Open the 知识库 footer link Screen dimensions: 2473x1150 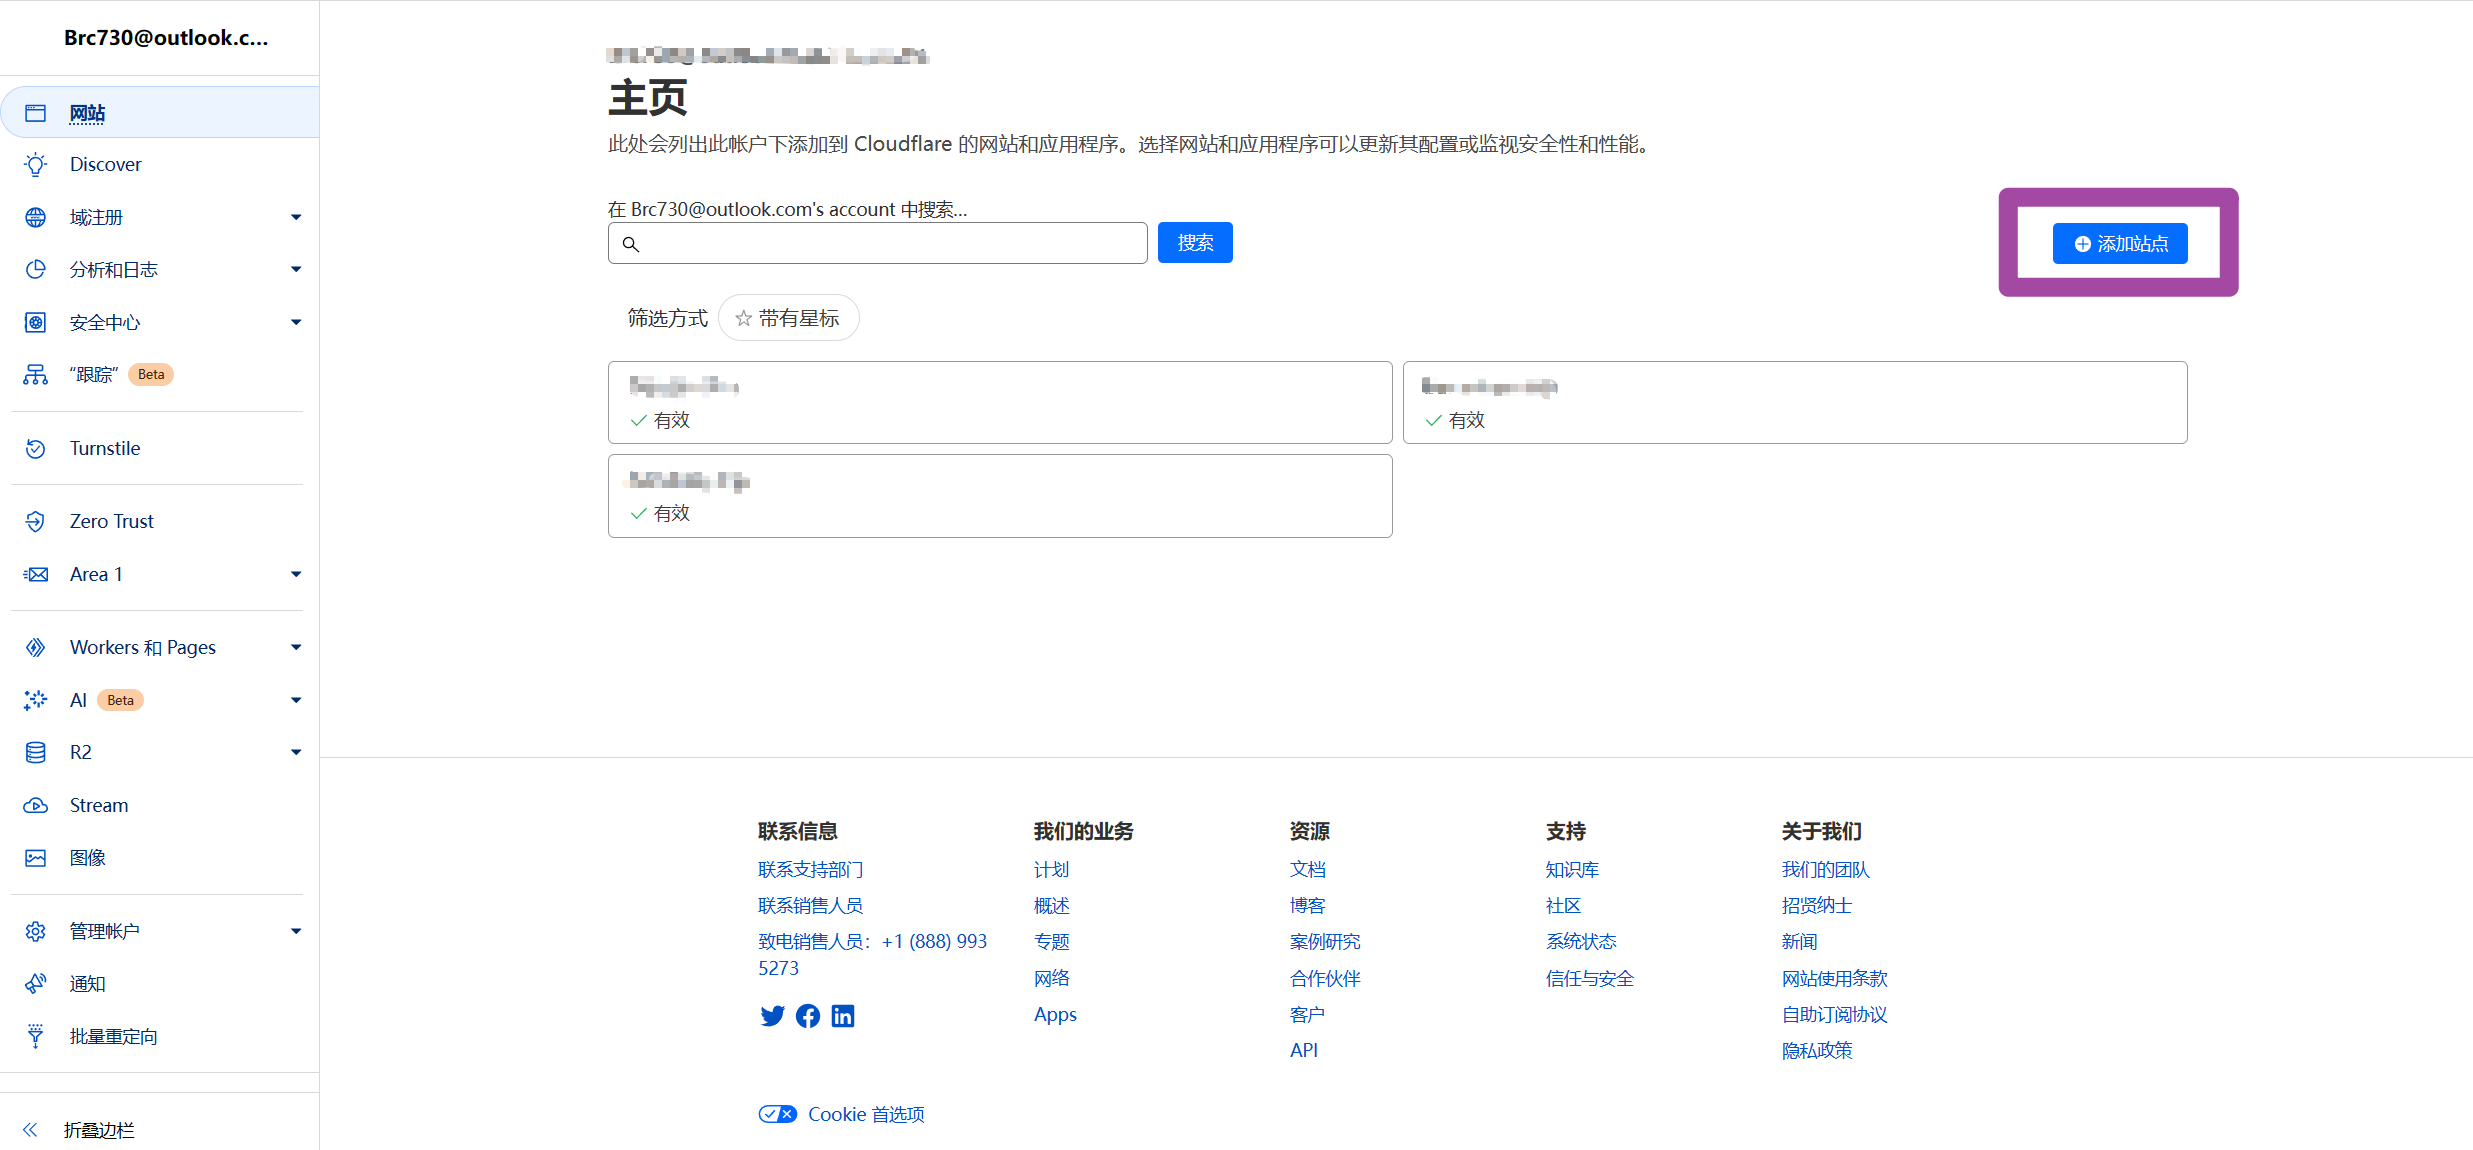(1572, 870)
